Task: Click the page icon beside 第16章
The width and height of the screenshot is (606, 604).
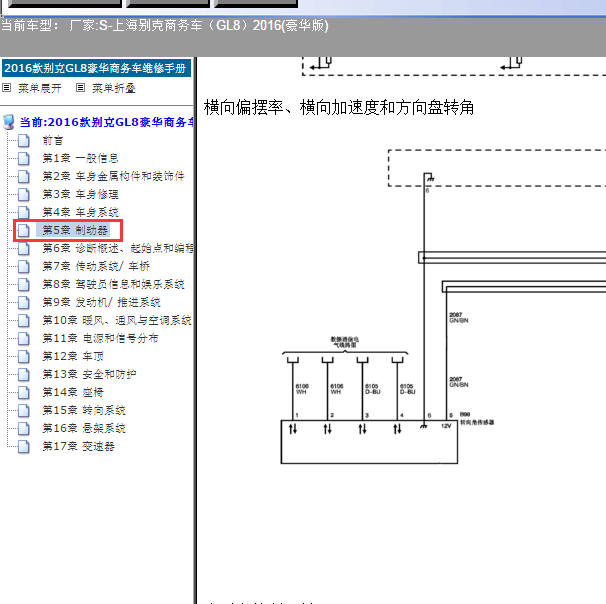Action: pos(24,429)
